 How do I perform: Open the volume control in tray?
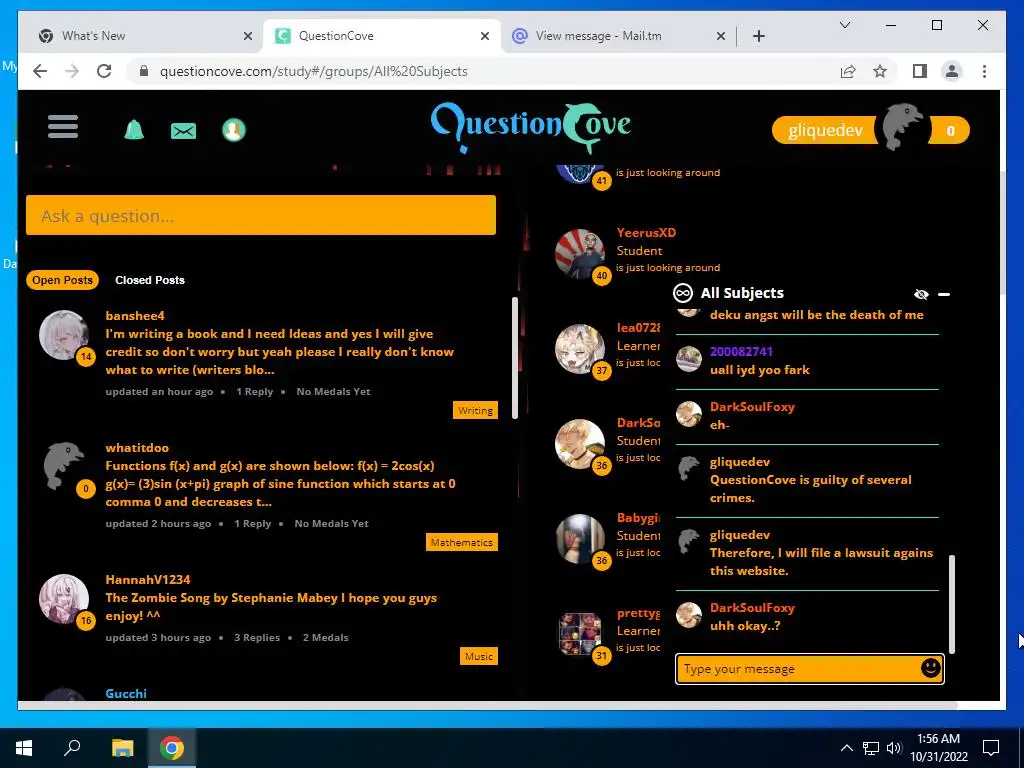(x=894, y=748)
